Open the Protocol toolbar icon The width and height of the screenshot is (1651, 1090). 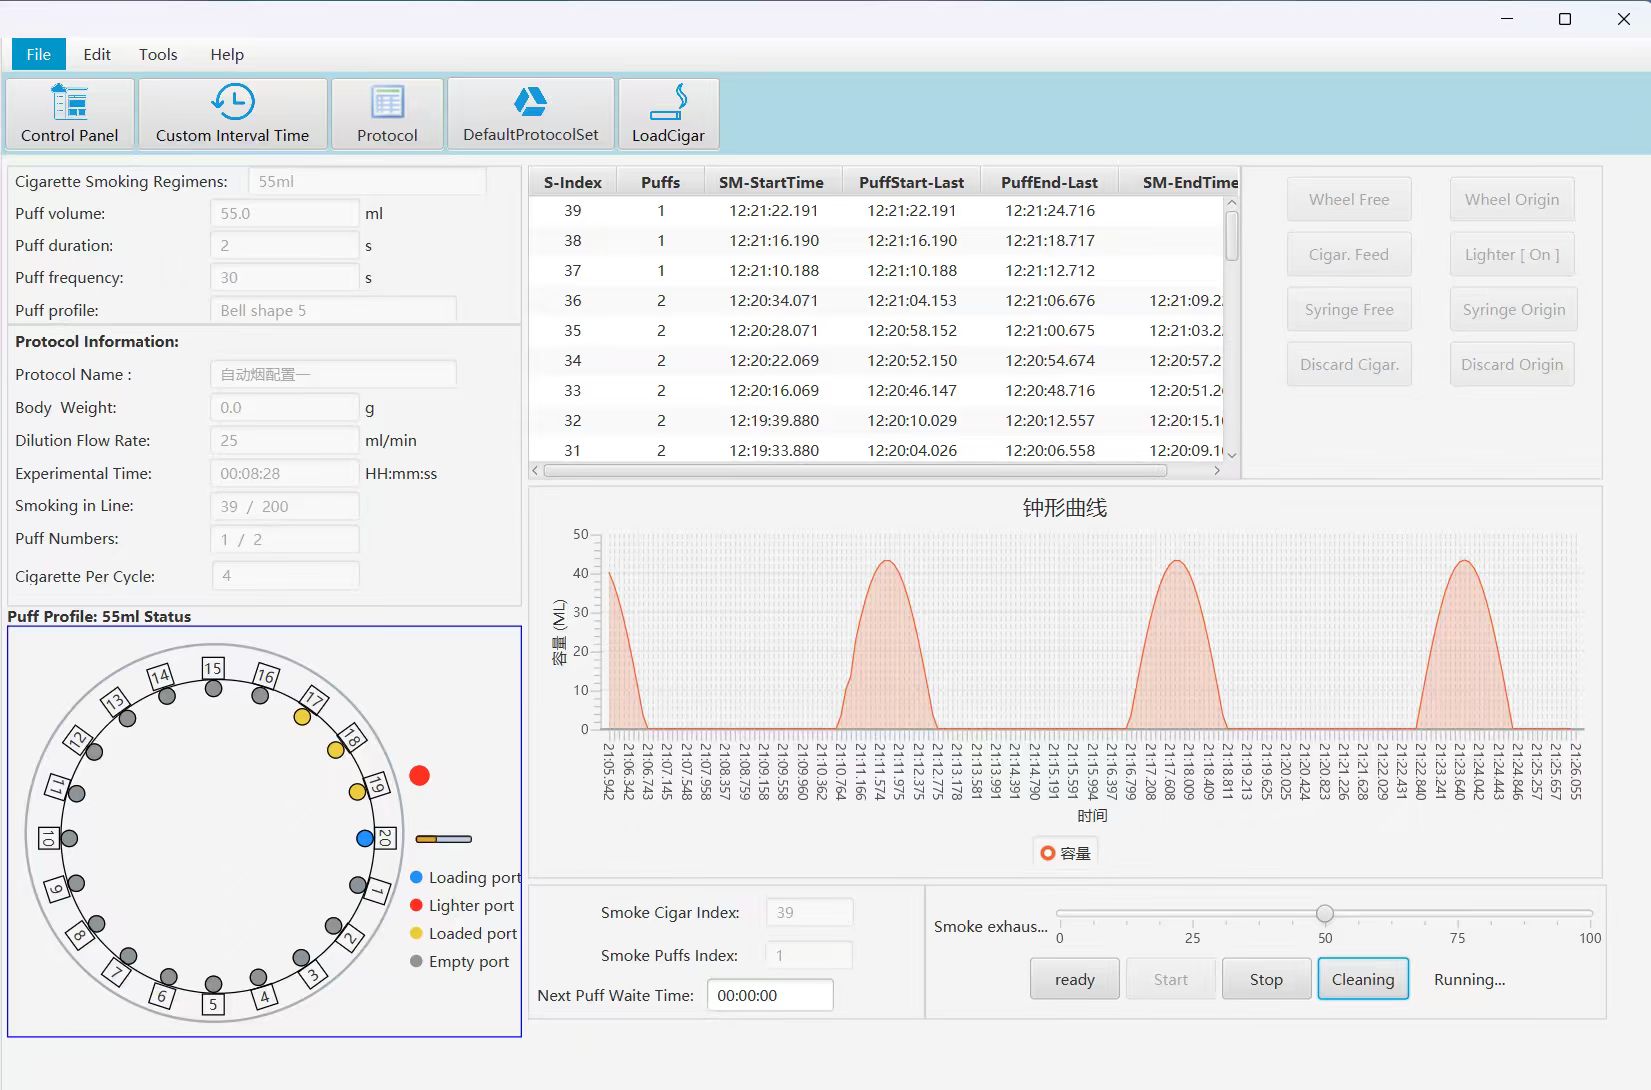click(x=387, y=102)
